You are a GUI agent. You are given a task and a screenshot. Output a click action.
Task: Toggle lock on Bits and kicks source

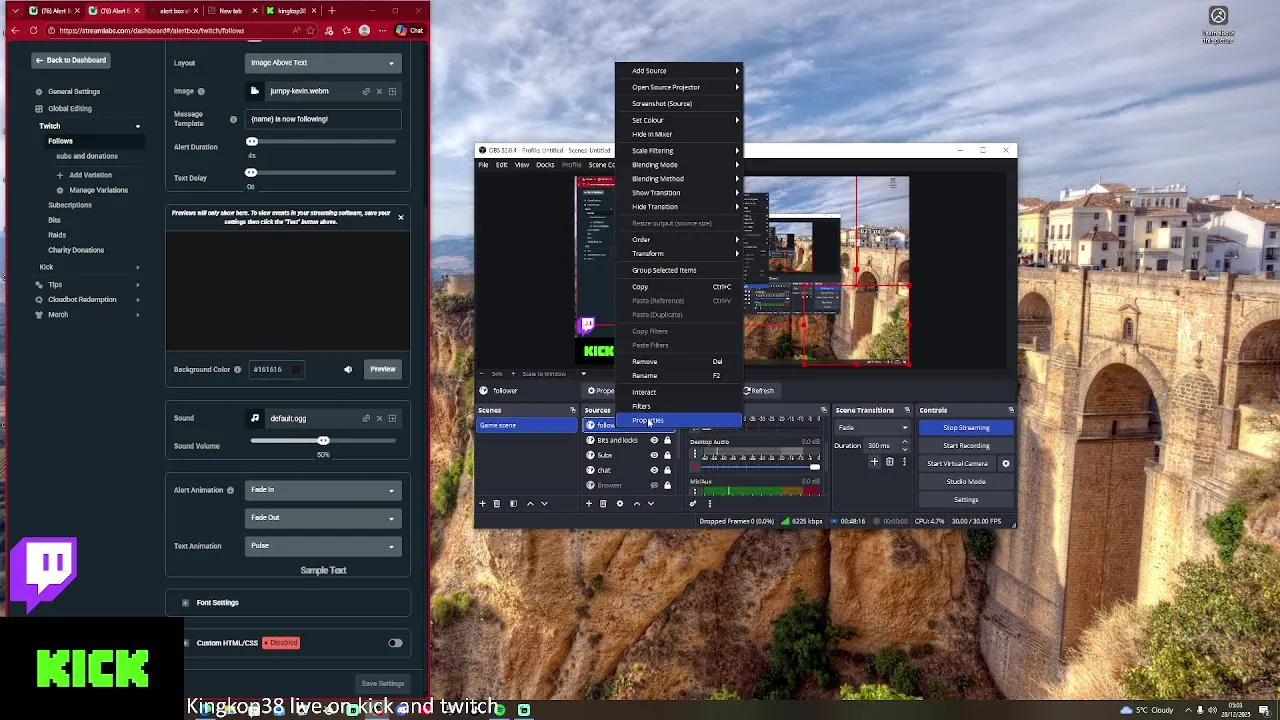[x=667, y=440]
